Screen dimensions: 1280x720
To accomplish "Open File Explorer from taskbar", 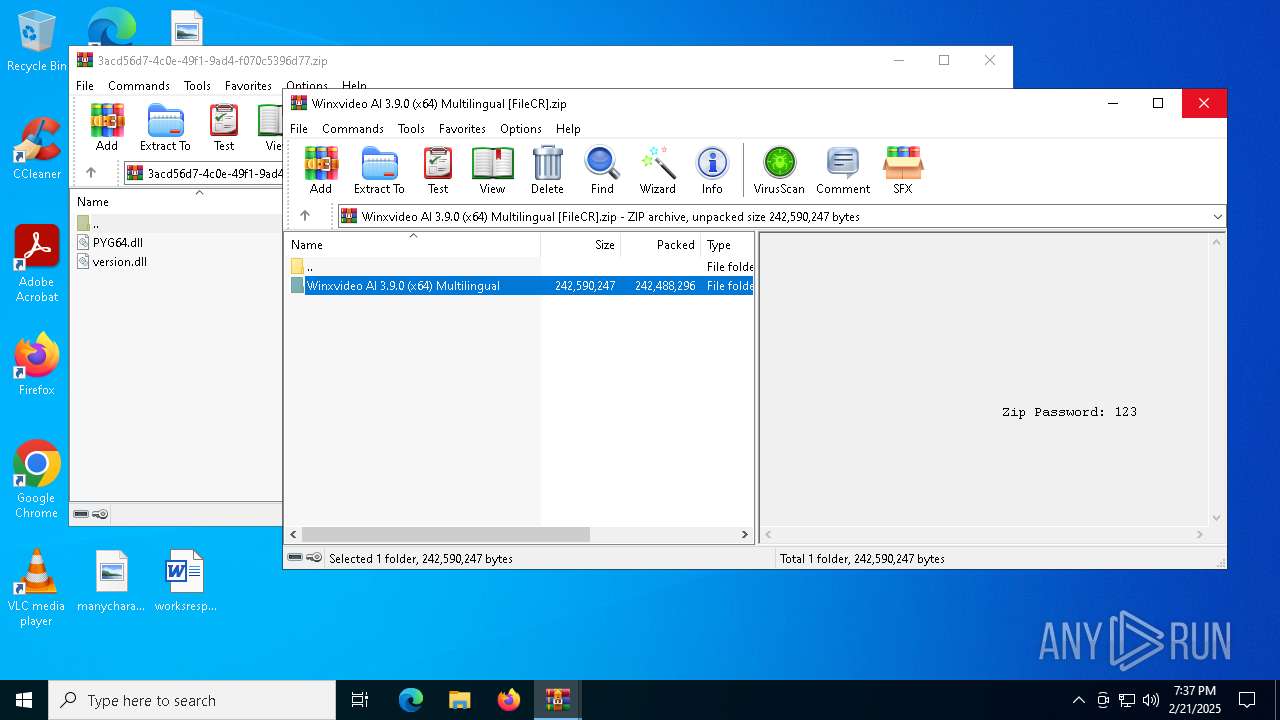I will tap(460, 700).
